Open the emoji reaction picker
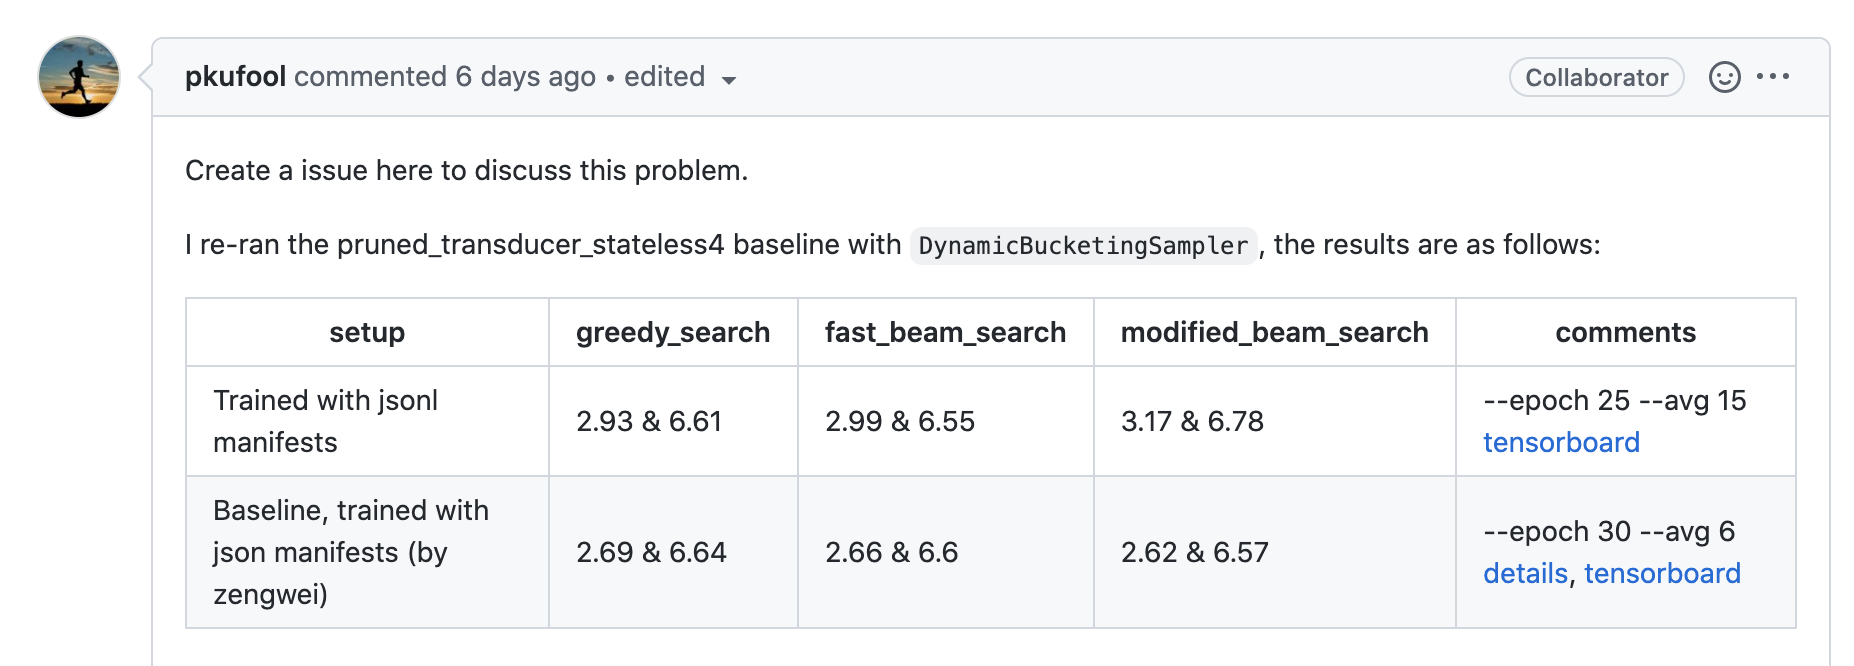The width and height of the screenshot is (1854, 666). point(1724,77)
